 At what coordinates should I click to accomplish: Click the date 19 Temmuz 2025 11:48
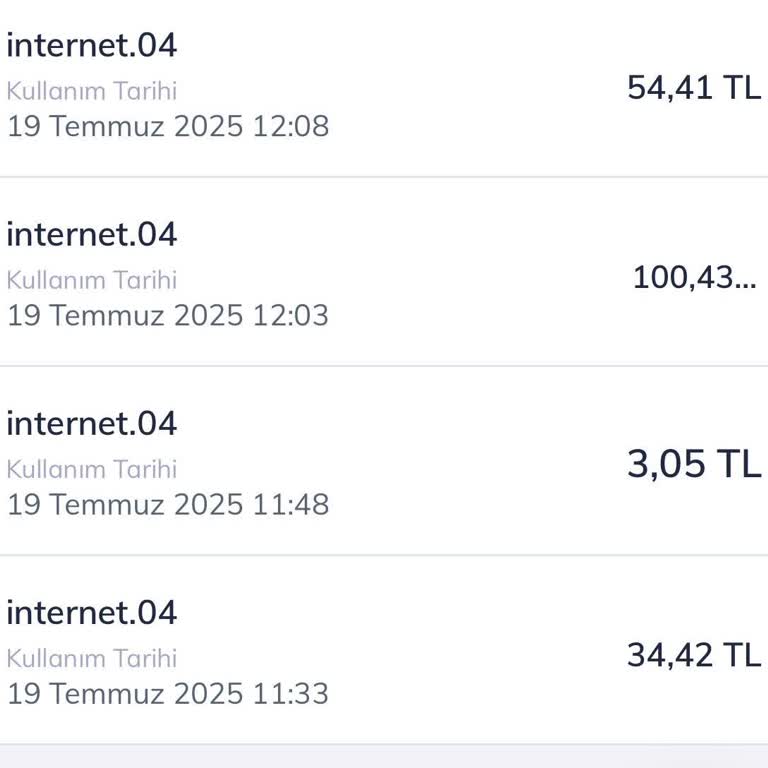(168, 504)
